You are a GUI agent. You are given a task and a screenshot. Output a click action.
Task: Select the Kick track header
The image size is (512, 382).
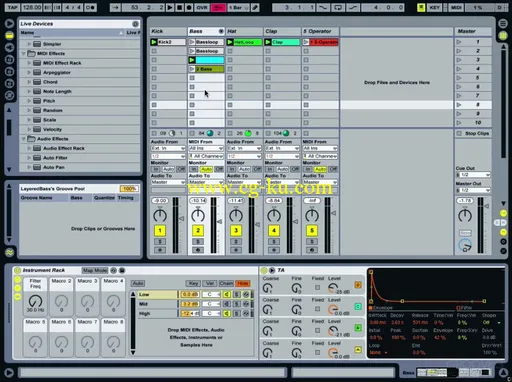168,31
